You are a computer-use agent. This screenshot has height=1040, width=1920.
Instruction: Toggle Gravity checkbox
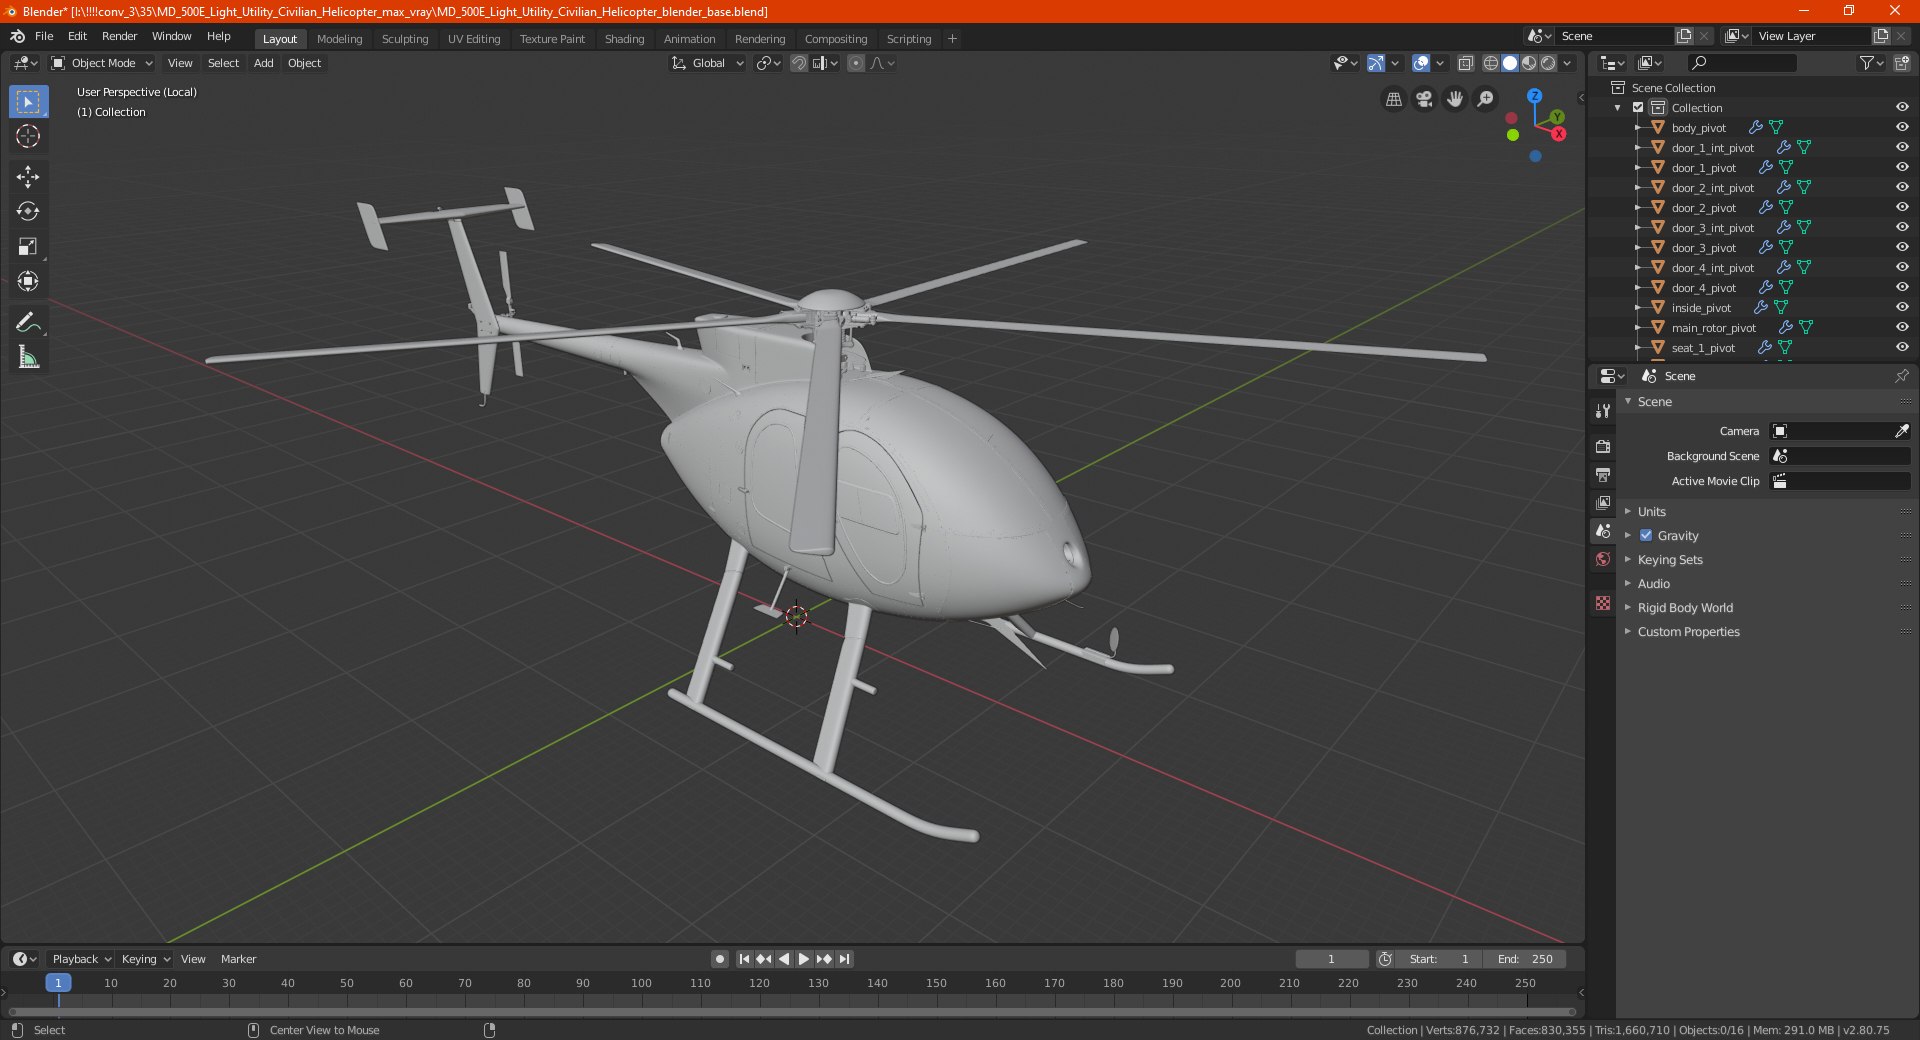coord(1646,536)
